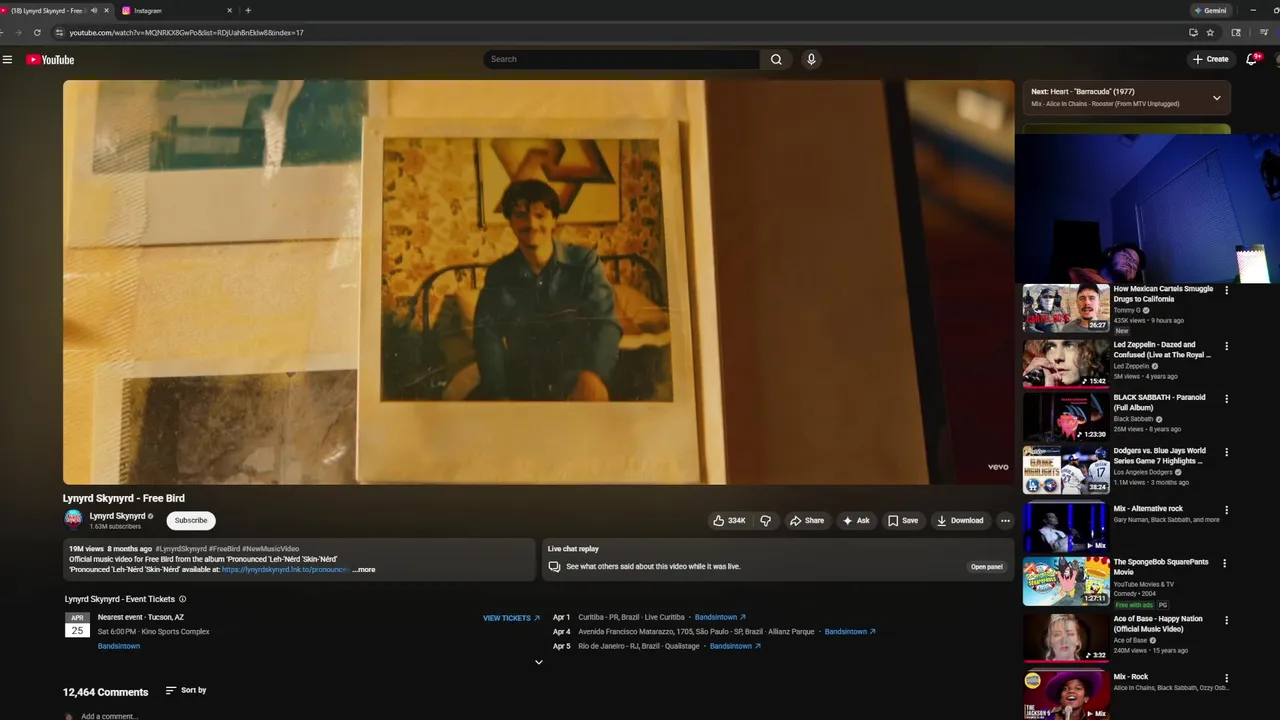The height and width of the screenshot is (720, 1280).
Task: Click the search magnifier button
Action: point(776,59)
